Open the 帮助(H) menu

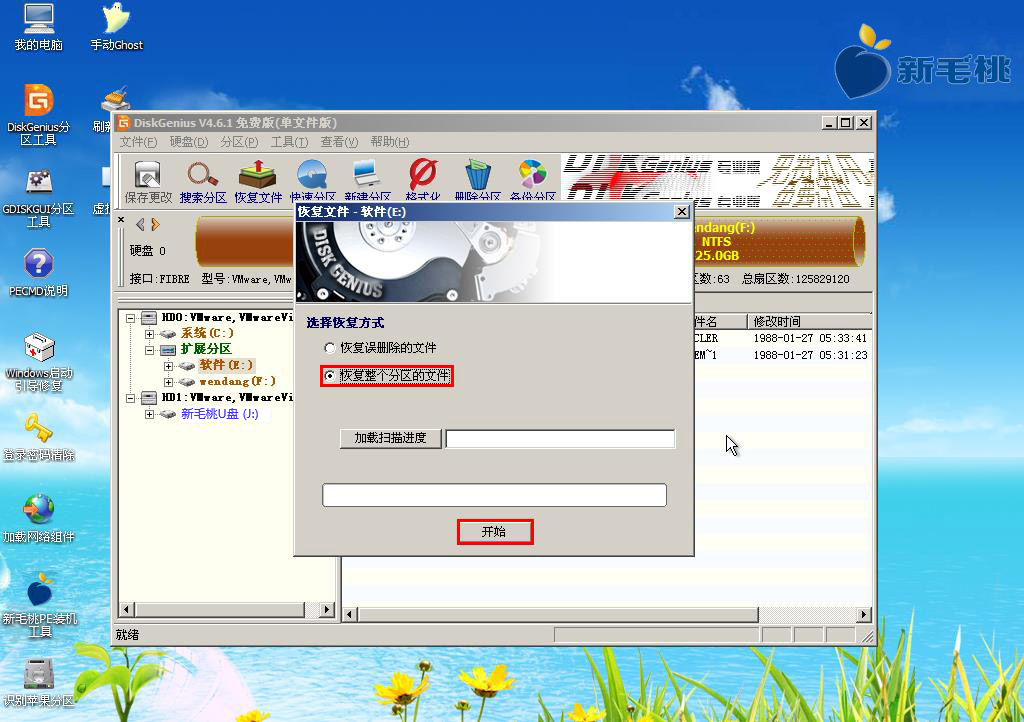pyautogui.click(x=390, y=142)
